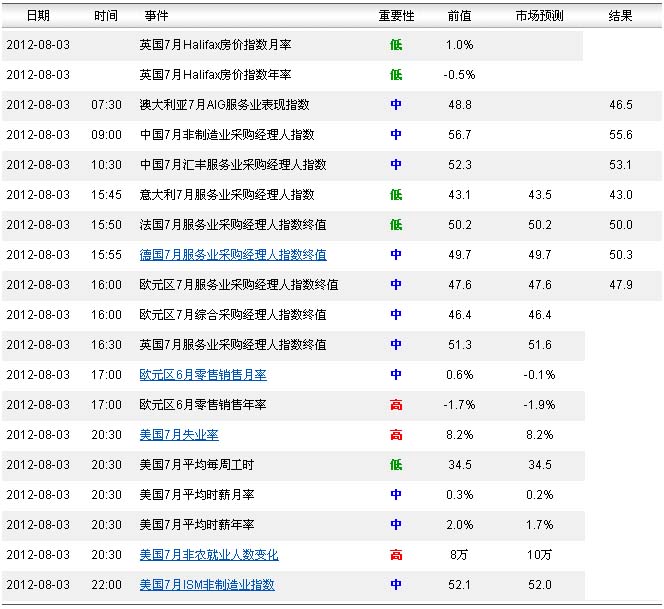This screenshot has height=609, width=664.
Task: Click the 事件 column header
Action: coord(156,16)
